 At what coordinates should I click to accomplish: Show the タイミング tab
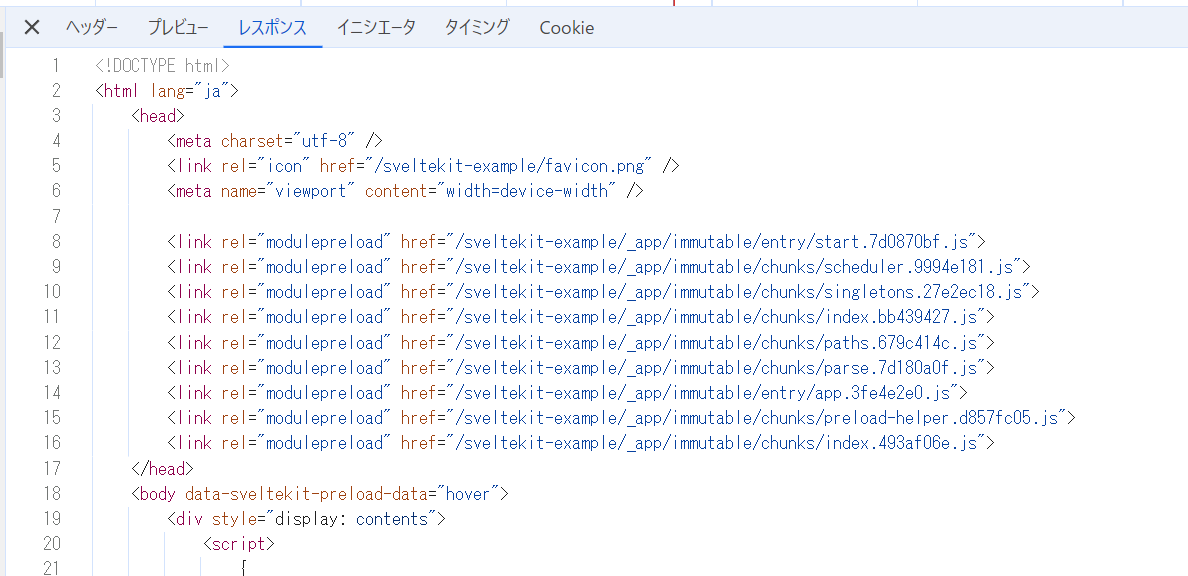477,28
